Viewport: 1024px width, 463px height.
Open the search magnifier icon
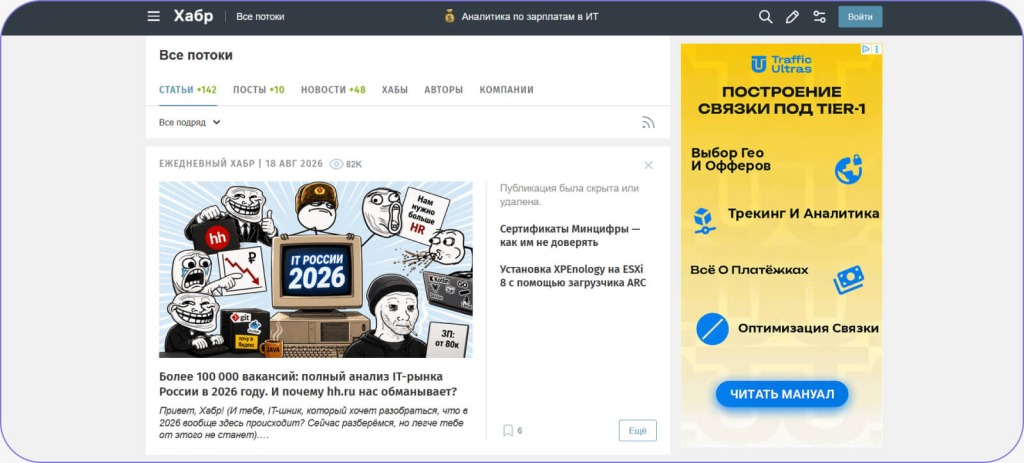(765, 17)
